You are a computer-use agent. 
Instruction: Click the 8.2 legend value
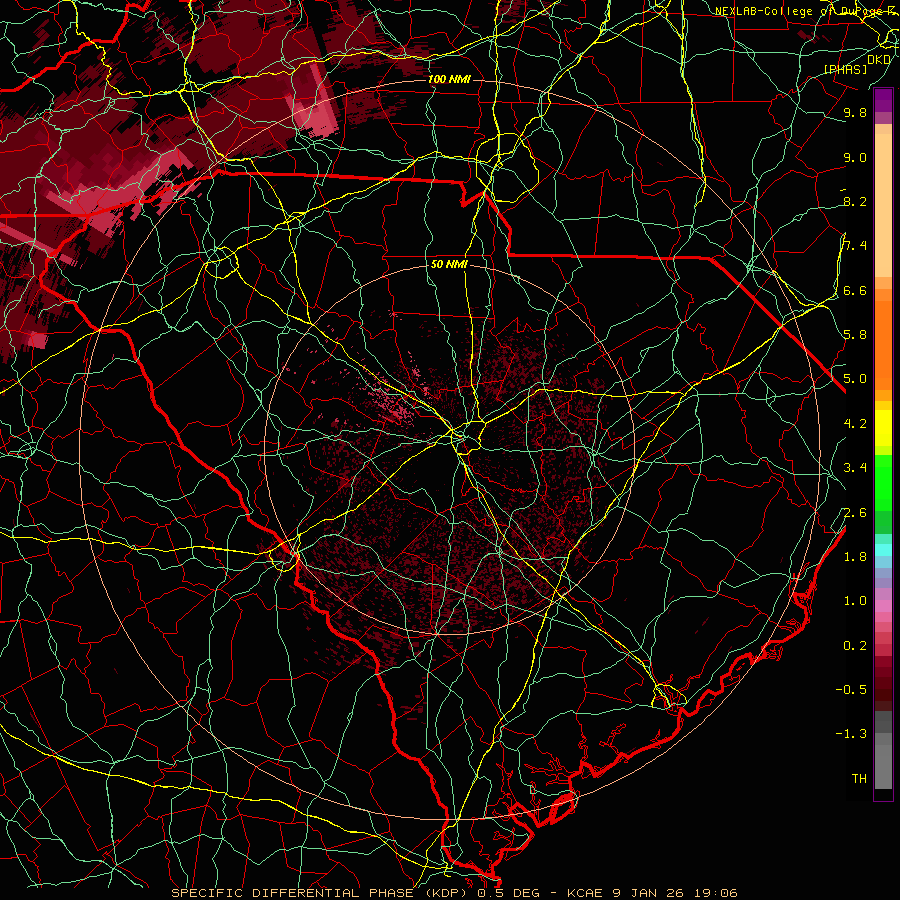coord(855,201)
